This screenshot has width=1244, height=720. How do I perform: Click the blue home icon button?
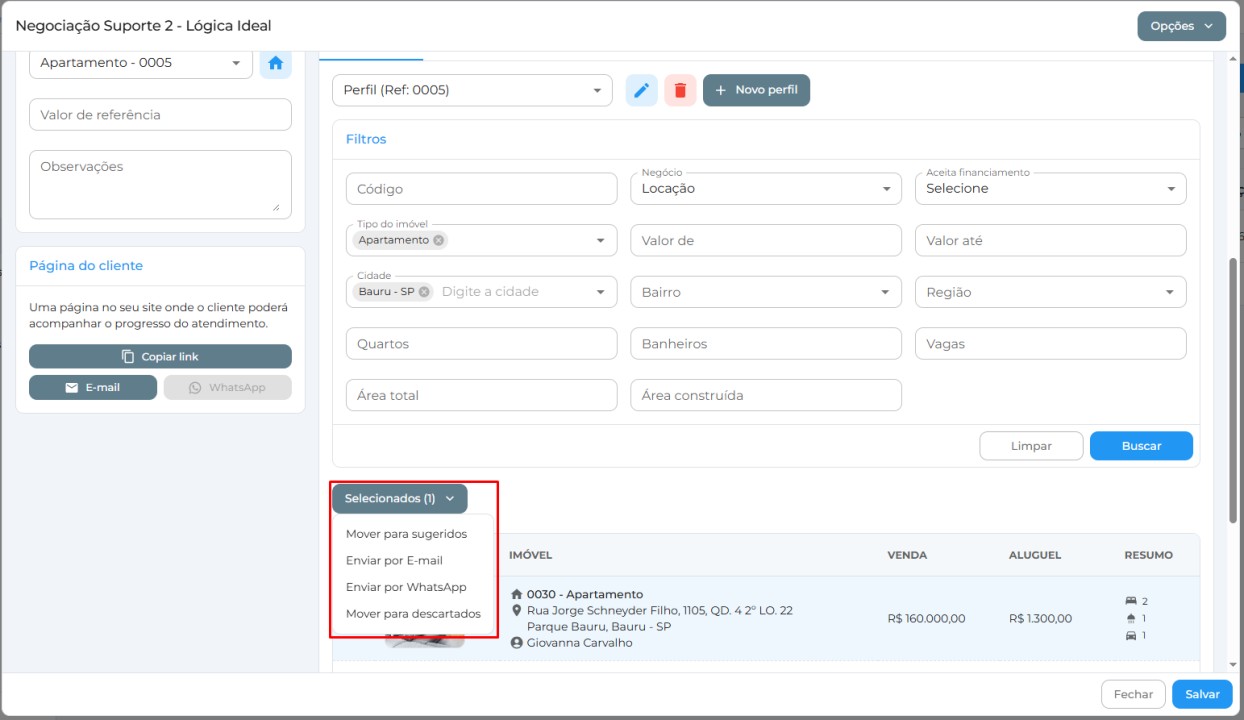(276, 63)
